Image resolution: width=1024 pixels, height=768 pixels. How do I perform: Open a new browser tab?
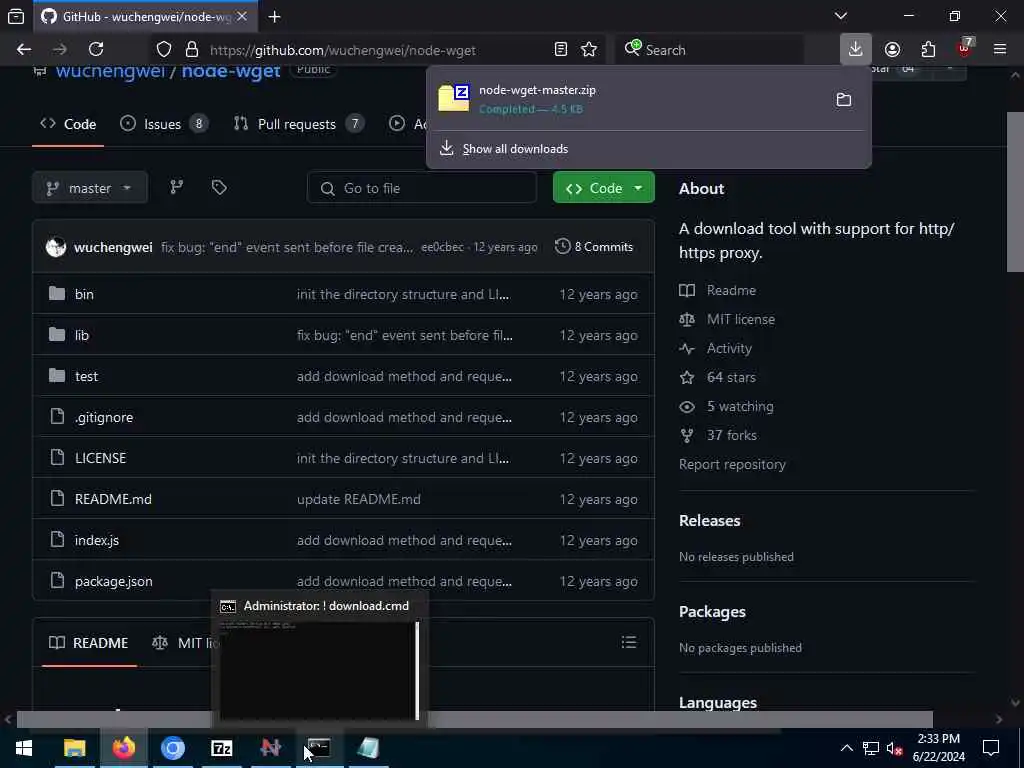[x=275, y=17]
